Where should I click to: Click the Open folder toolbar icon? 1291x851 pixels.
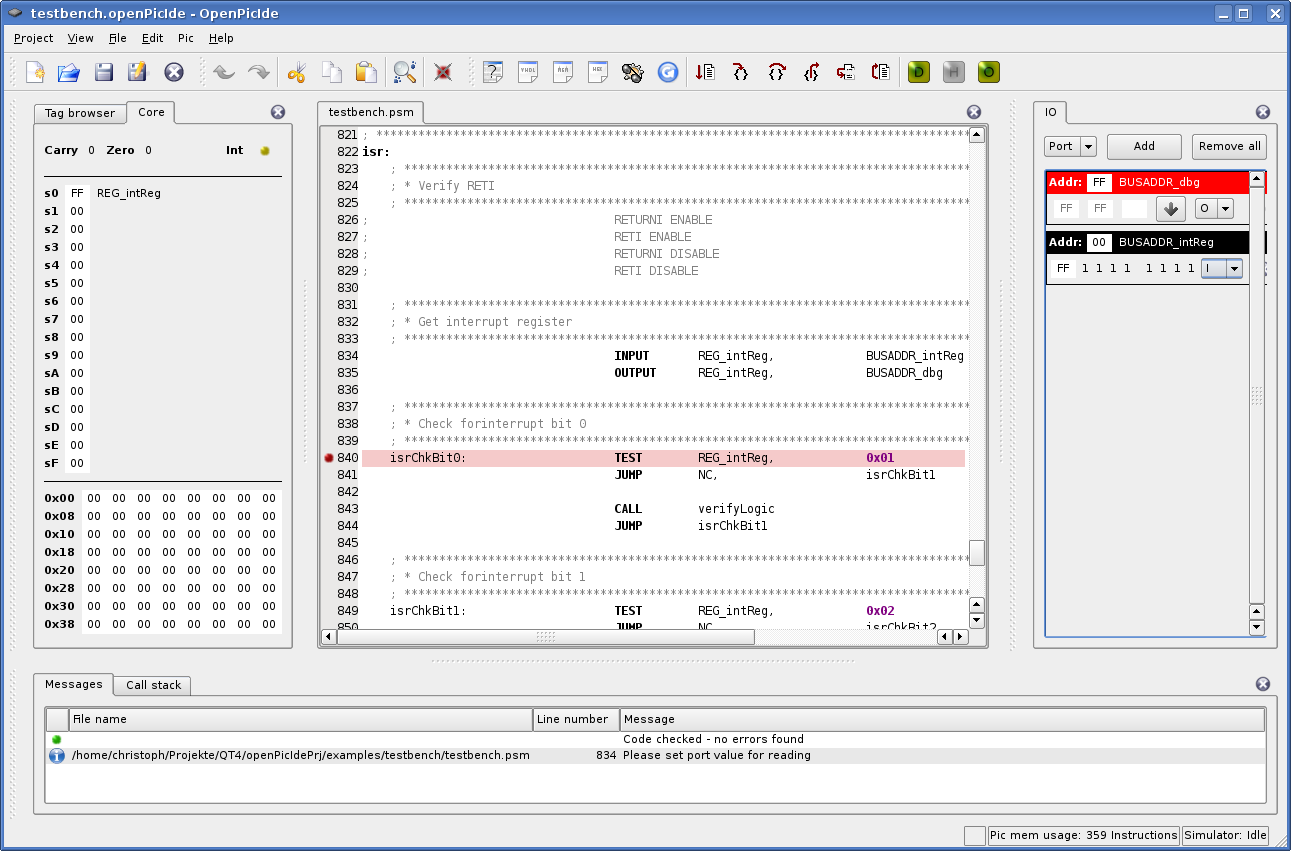[68, 72]
